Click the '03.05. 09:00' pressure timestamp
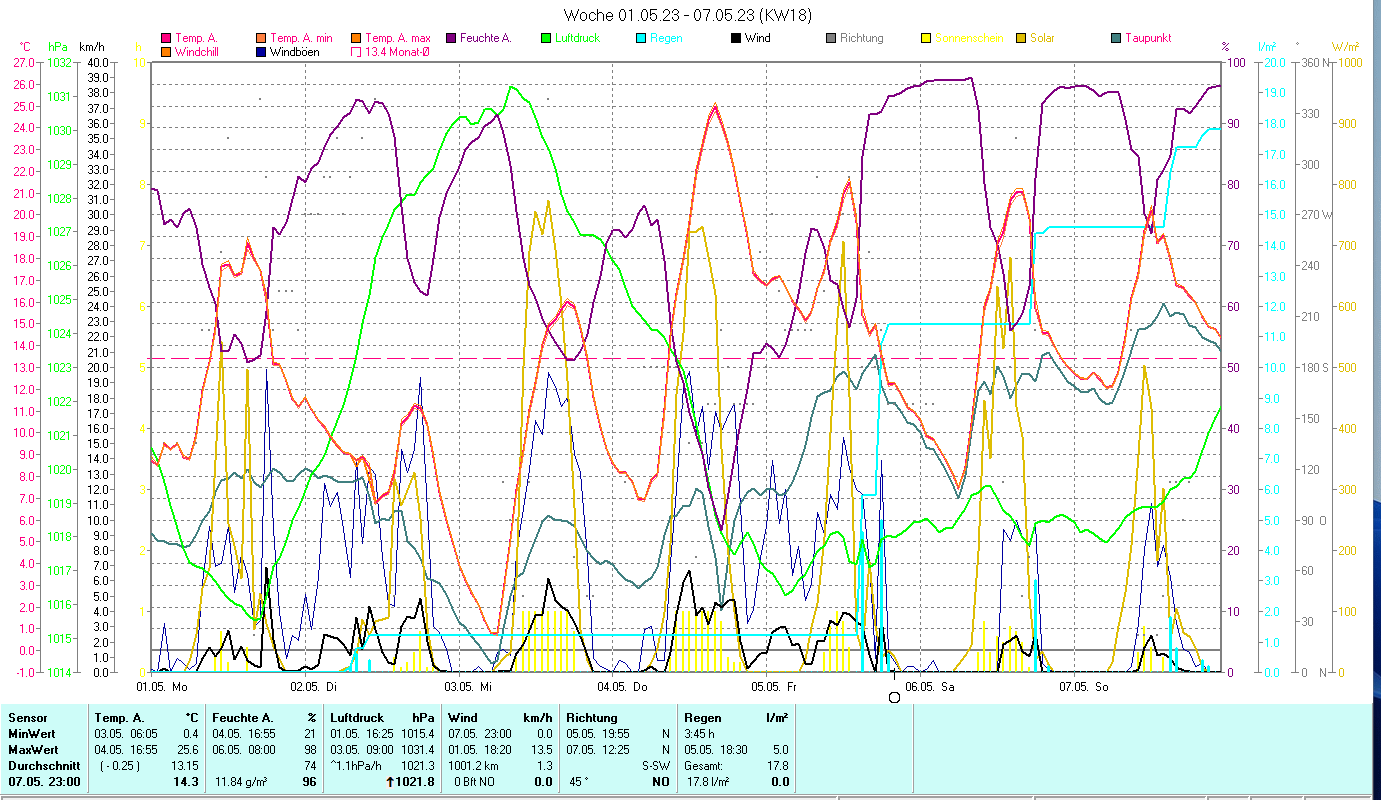This screenshot has height=800, width=1381. click(x=363, y=750)
